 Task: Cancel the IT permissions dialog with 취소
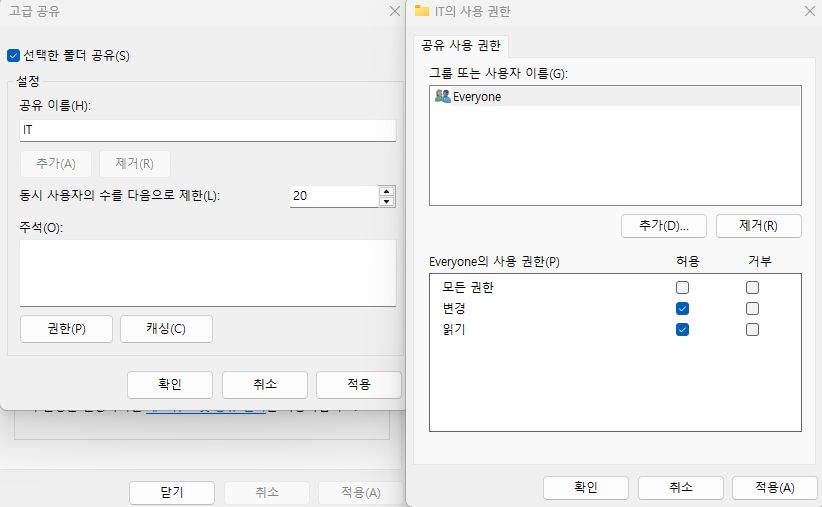pos(680,488)
